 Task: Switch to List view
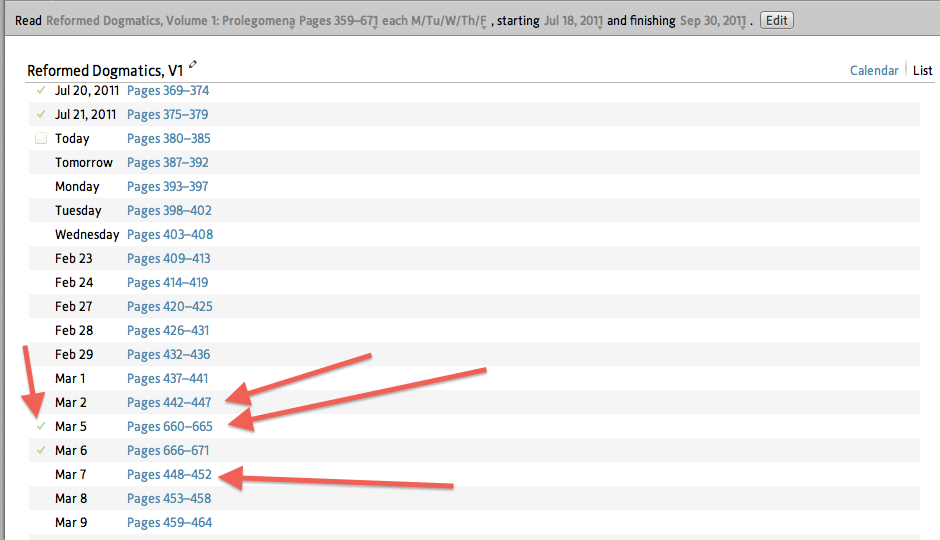pyautogui.click(x=923, y=71)
